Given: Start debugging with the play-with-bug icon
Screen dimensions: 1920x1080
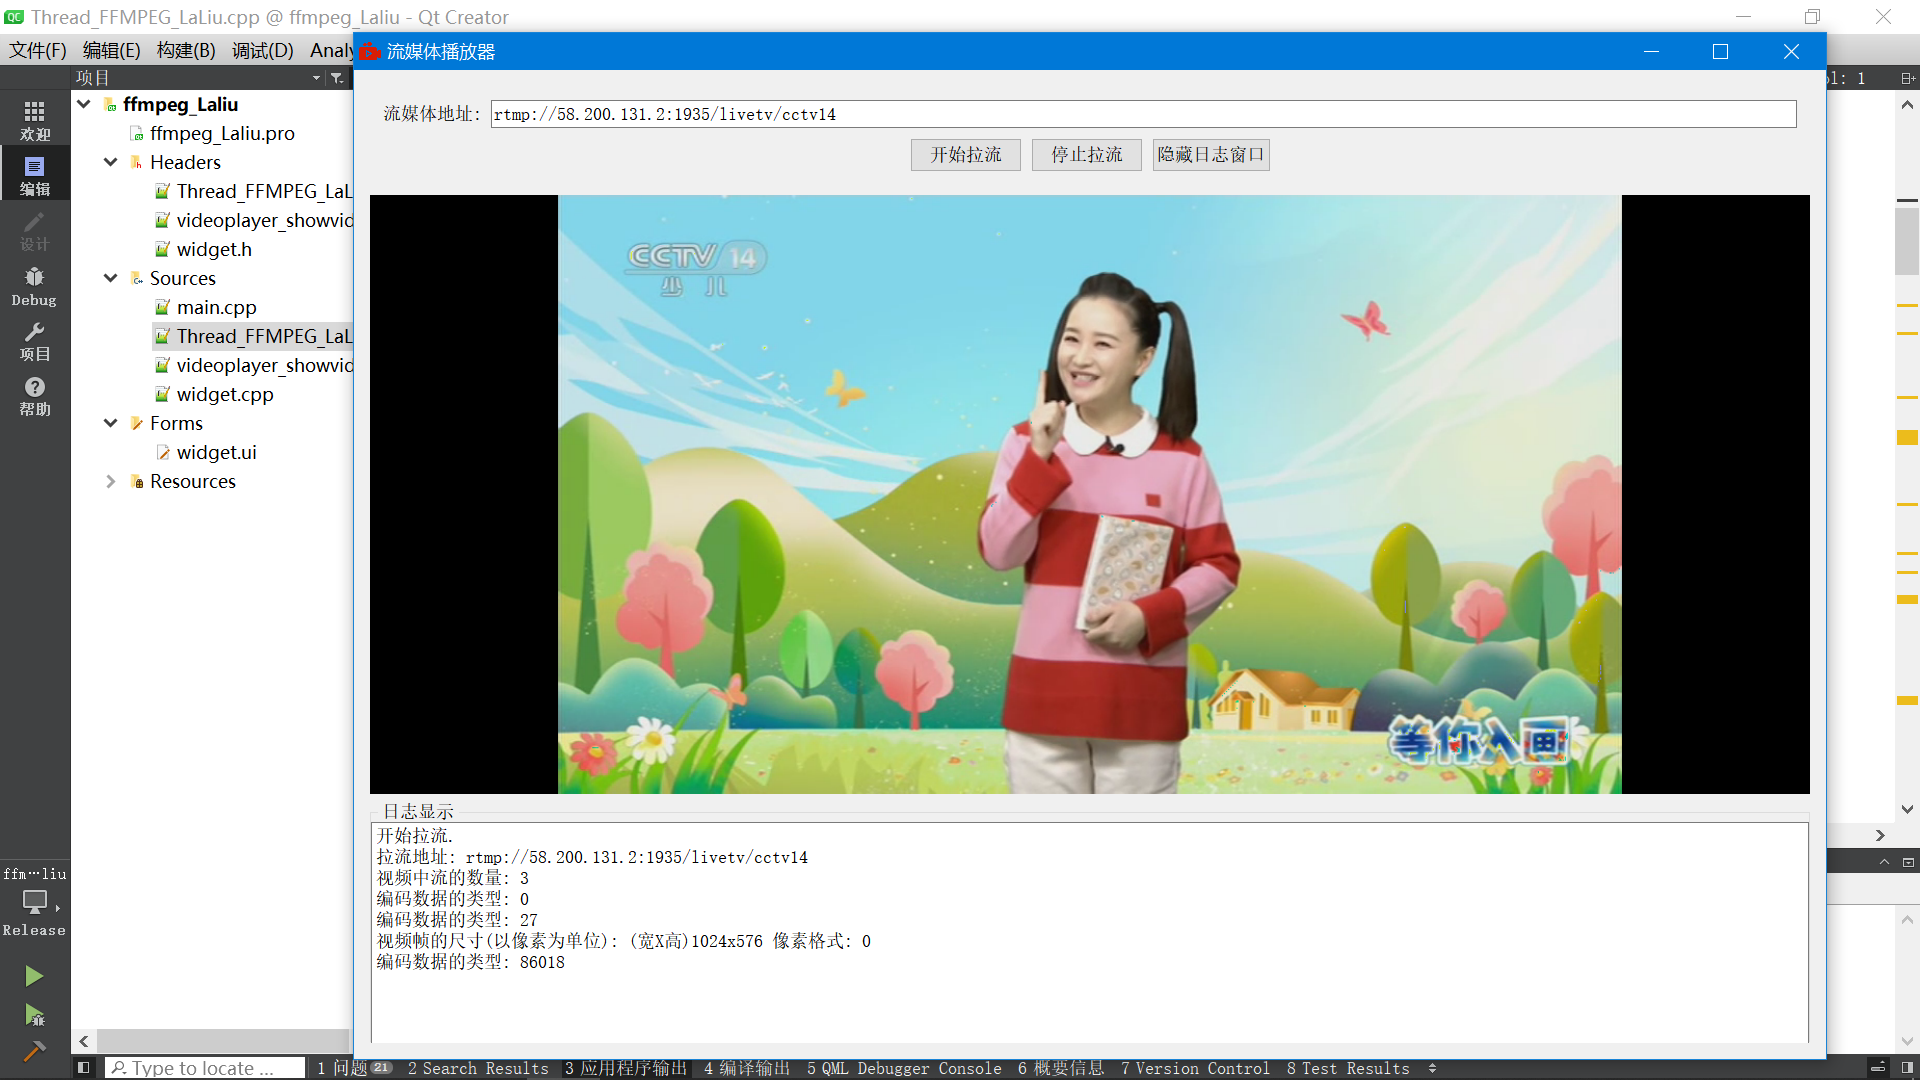Looking at the screenshot, I should click(34, 1016).
